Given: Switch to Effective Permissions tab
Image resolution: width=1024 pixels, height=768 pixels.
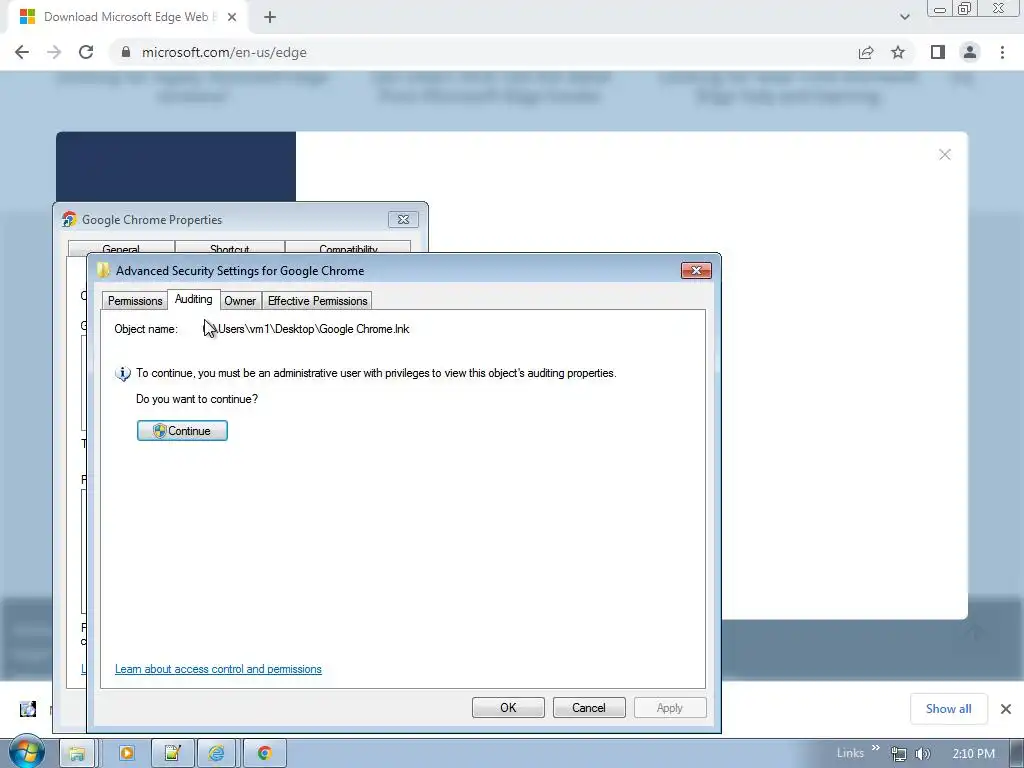Looking at the screenshot, I should point(317,300).
